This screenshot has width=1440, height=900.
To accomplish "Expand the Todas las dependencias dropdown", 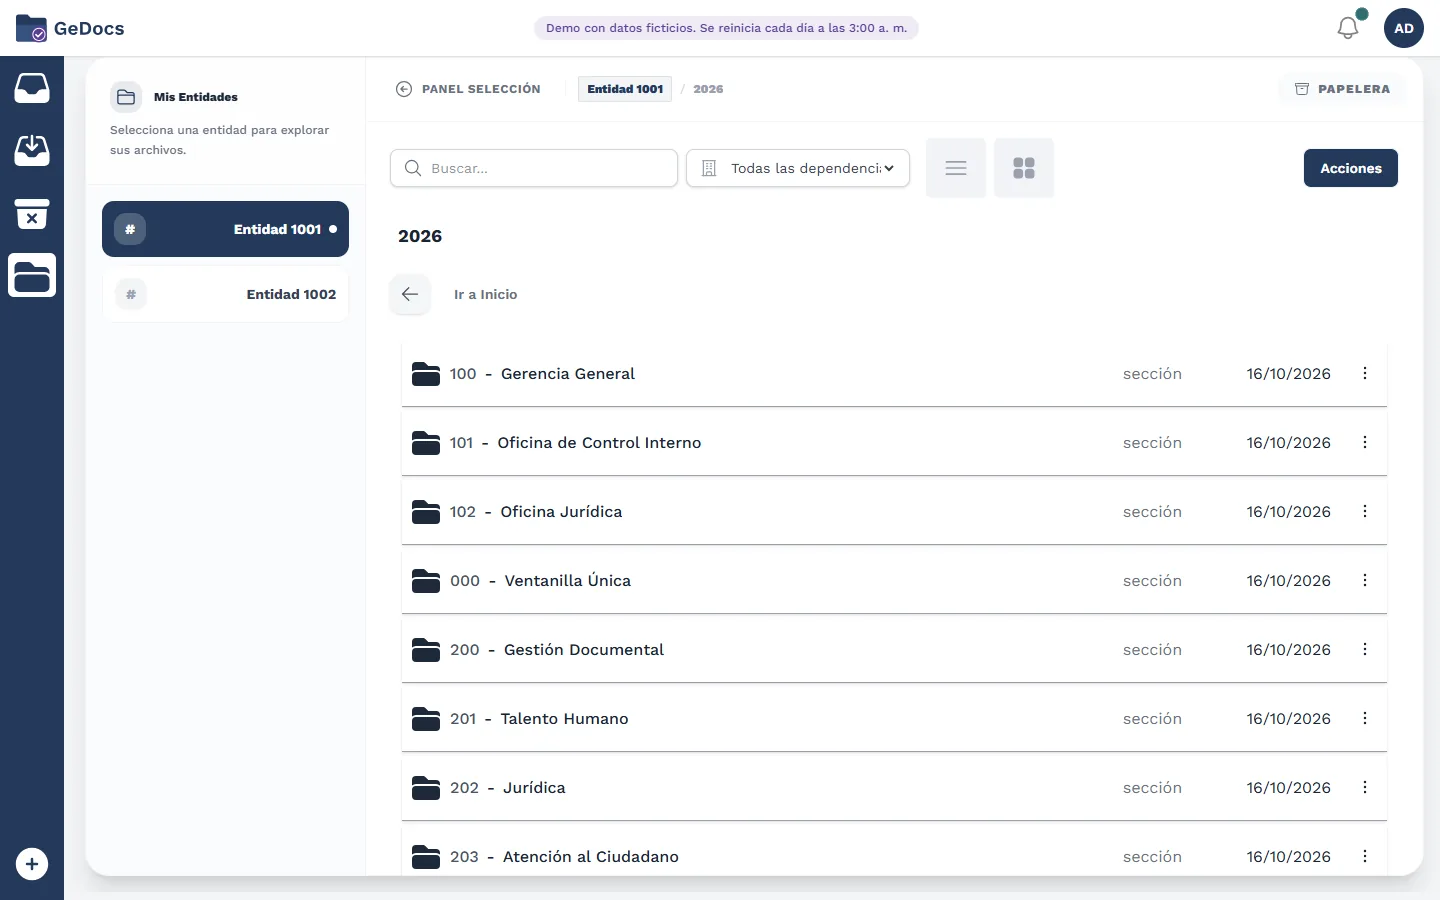I will pos(798,168).
